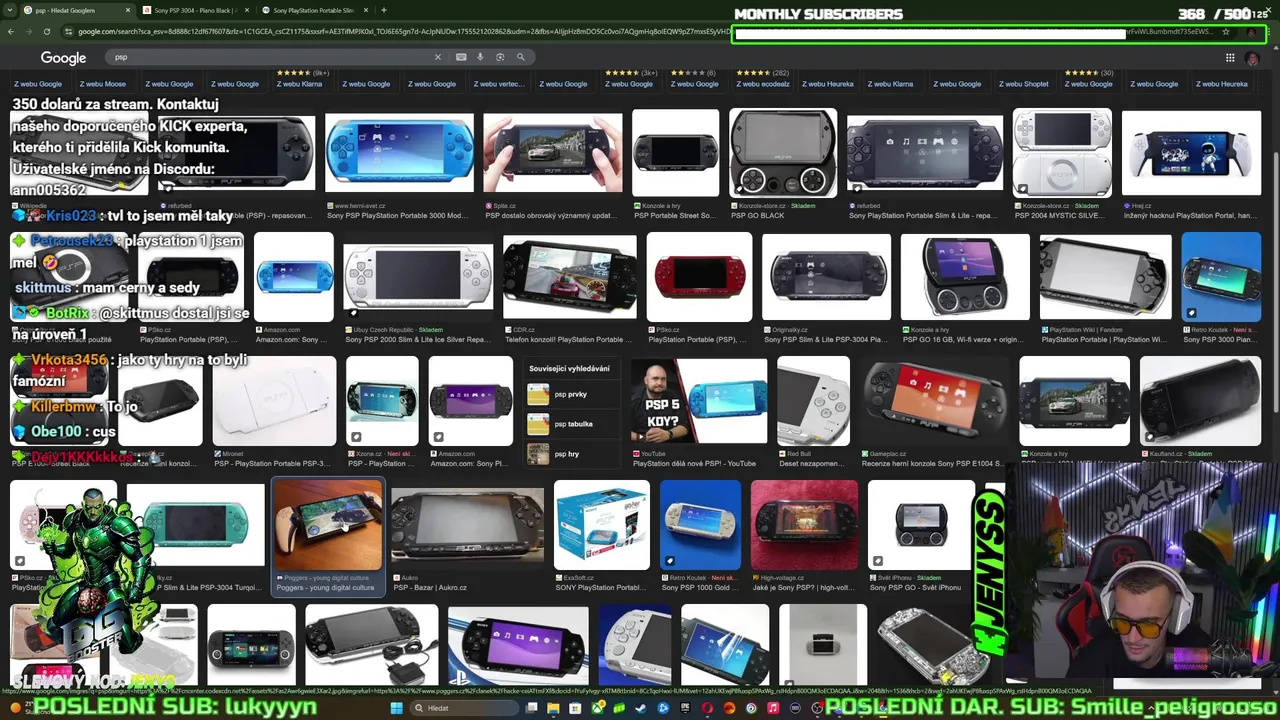Open the 'Z webu Moose' shopping result
The image size is (1280, 720).
click(x=103, y=84)
